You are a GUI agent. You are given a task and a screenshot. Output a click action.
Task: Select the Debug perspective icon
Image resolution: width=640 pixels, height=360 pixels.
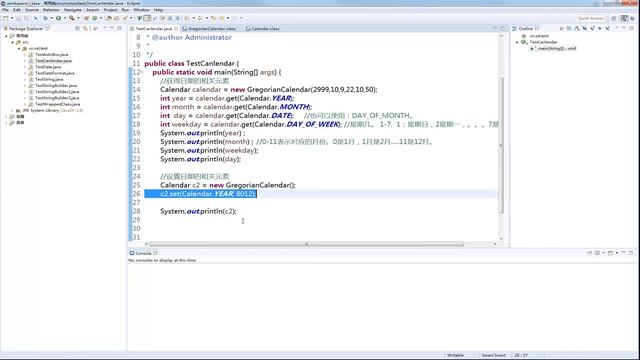click(632, 18)
